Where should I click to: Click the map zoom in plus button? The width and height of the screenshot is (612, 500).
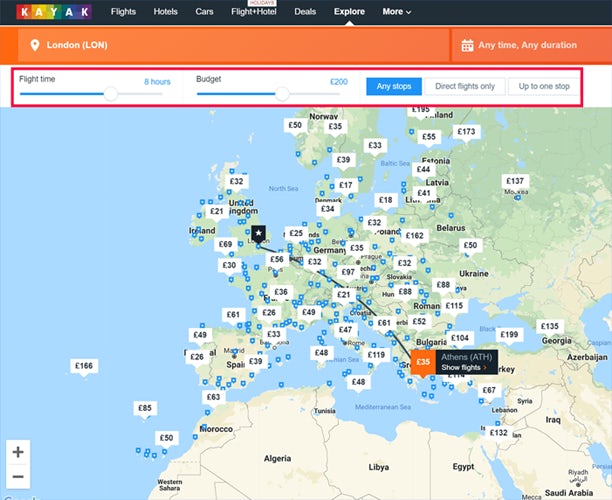pos(18,452)
